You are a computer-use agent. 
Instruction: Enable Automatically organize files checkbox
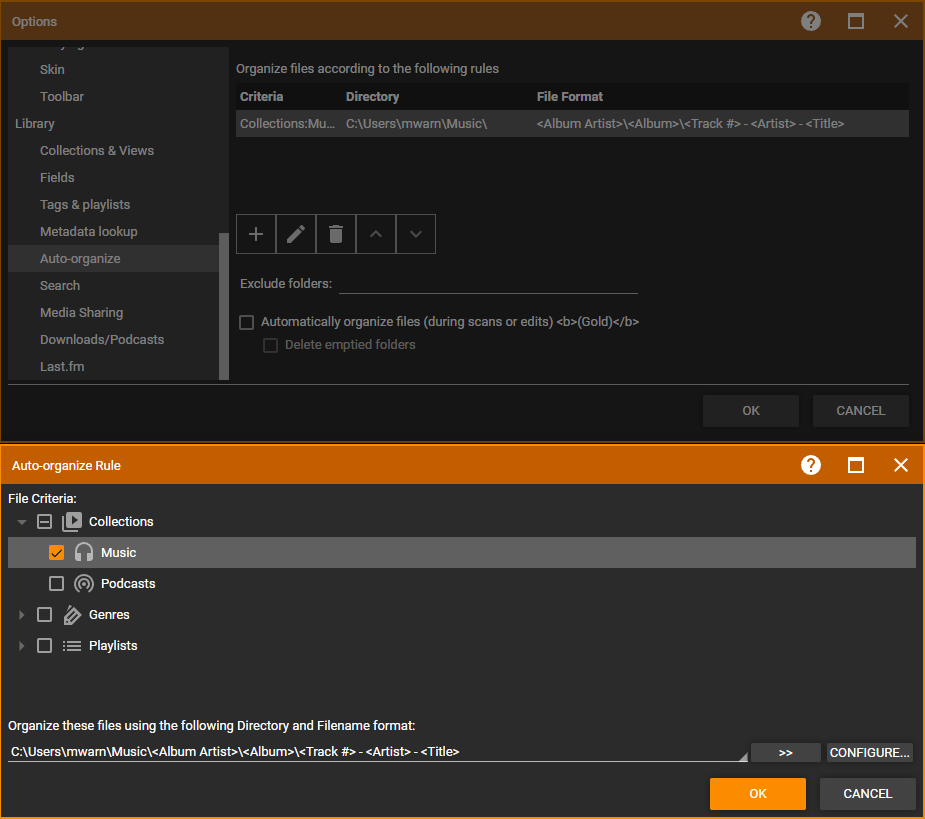[247, 322]
